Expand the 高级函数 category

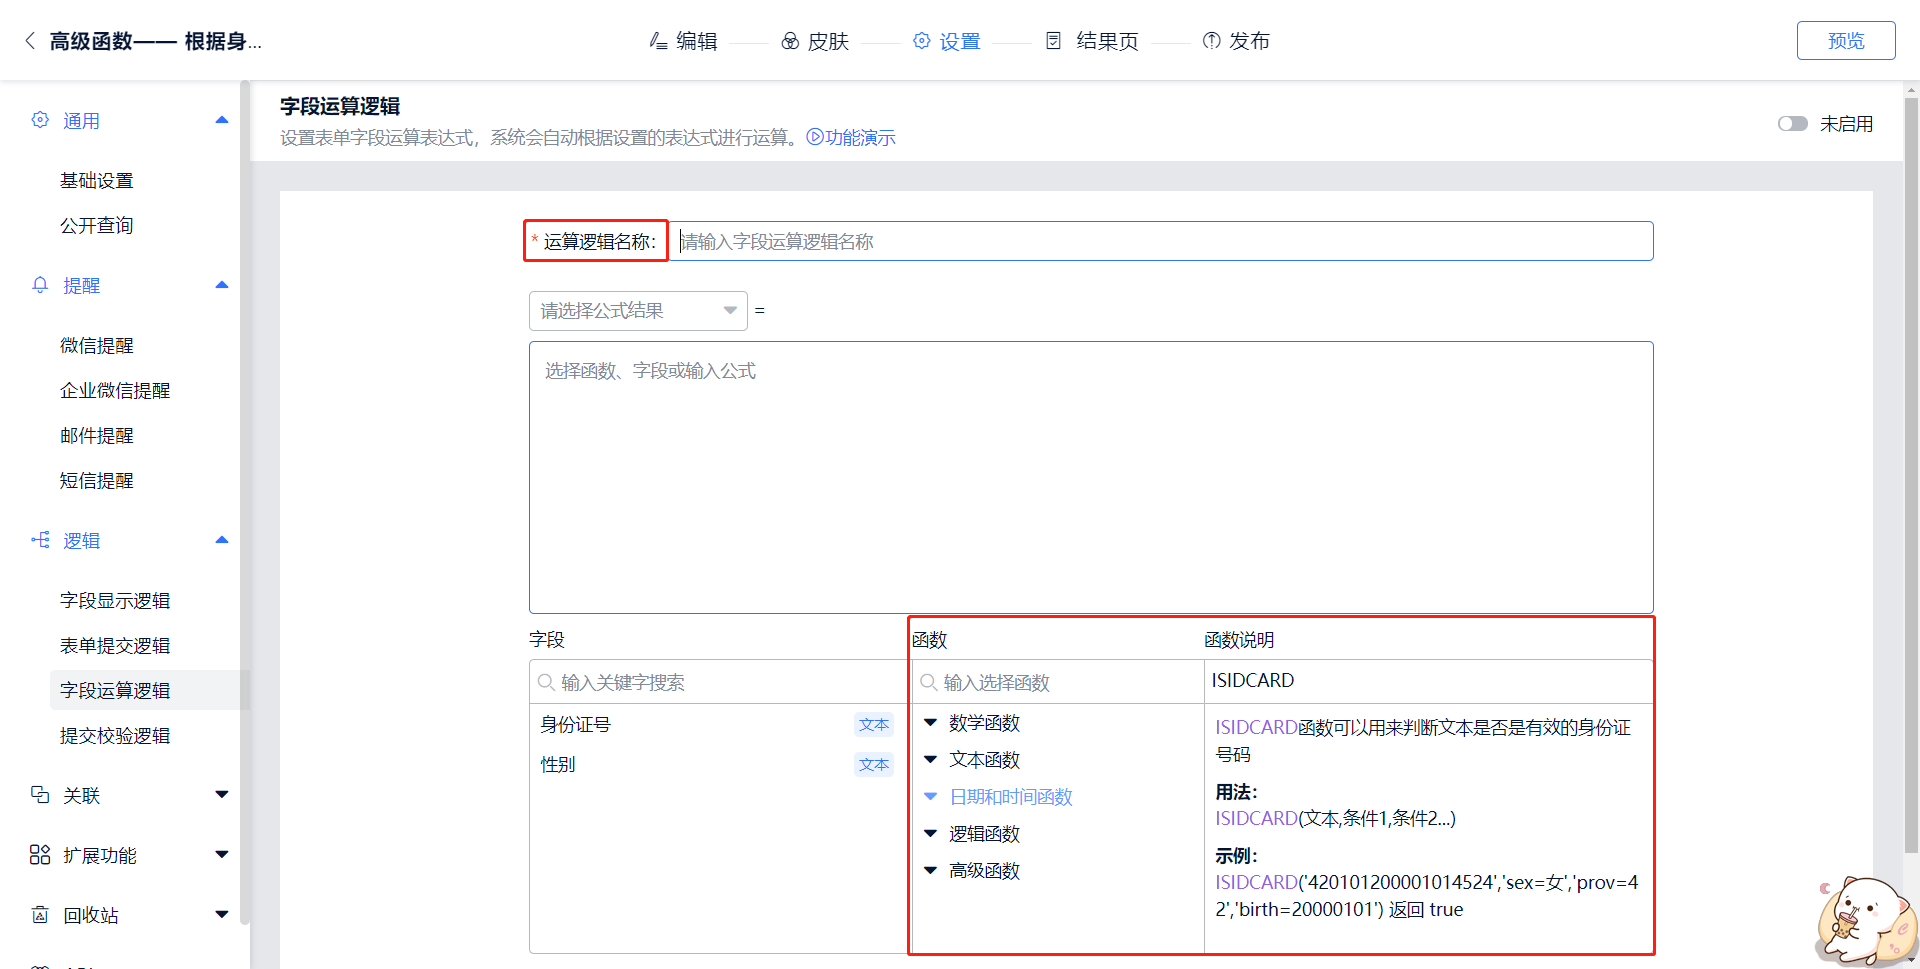click(x=984, y=871)
